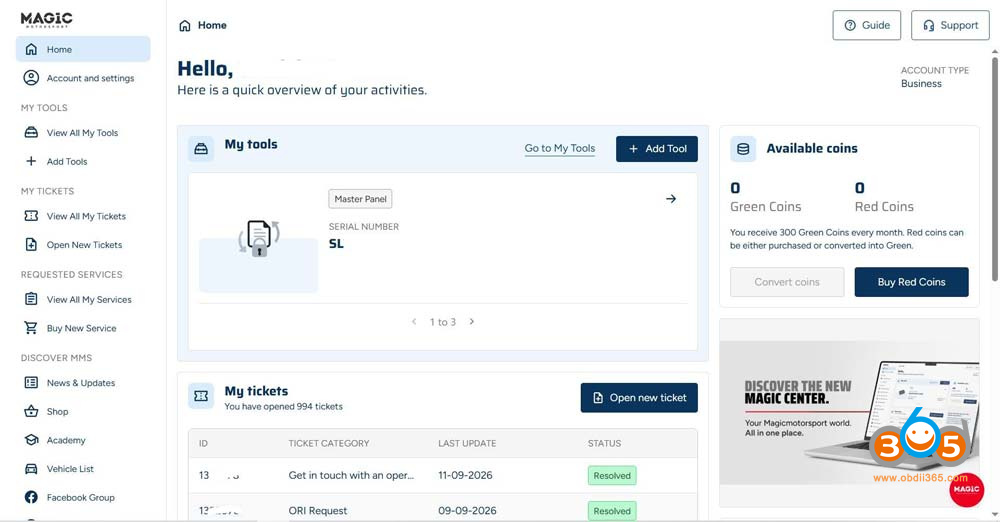Click the '11-09-2026' last update cell
The image size is (1000, 522).
tap(465, 475)
